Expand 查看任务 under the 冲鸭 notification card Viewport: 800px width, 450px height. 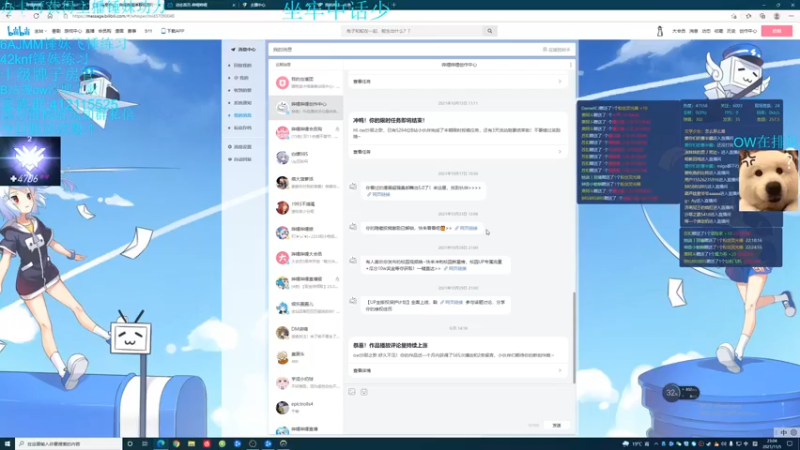click(x=458, y=152)
